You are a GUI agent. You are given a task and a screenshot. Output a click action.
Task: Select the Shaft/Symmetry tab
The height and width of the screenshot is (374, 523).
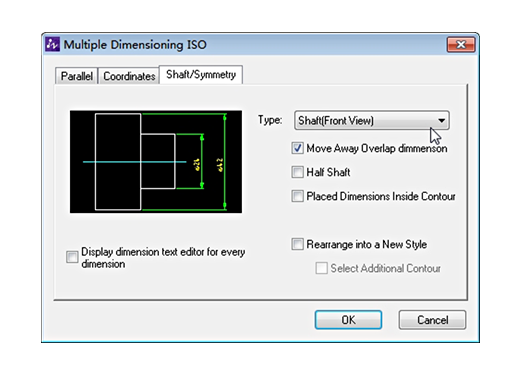(201, 74)
